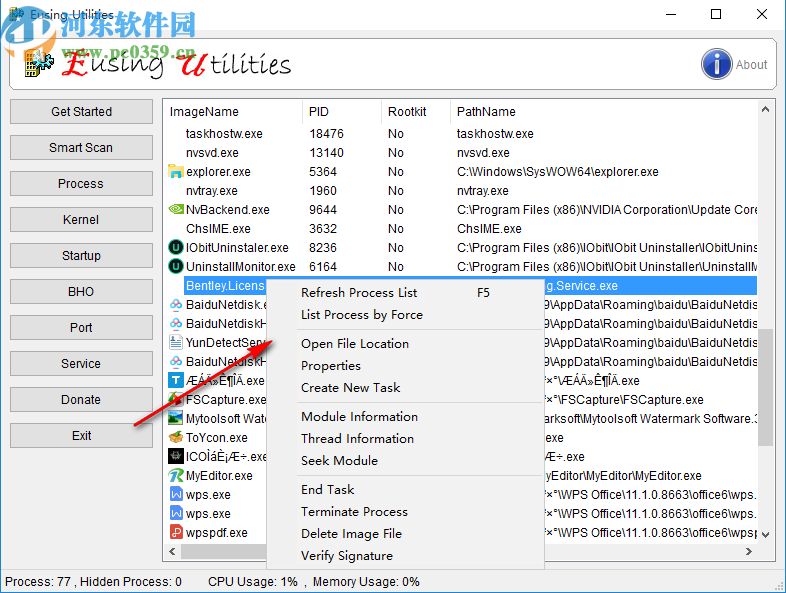Choose Seek Module
Image resolution: width=786 pixels, height=593 pixels.
(x=405, y=461)
